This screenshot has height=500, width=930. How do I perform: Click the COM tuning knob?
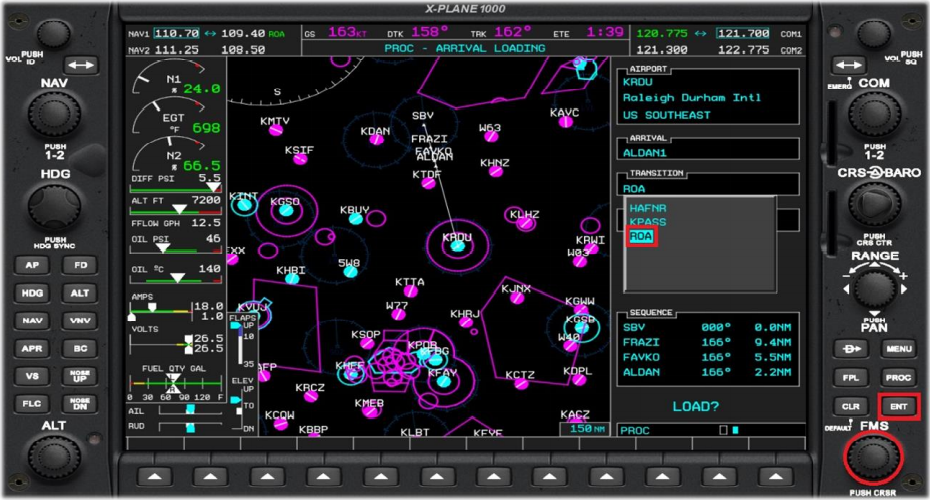point(874,114)
